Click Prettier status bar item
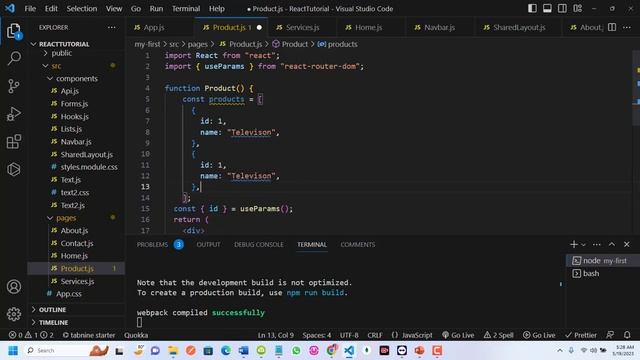640x360 pixels. (581, 335)
